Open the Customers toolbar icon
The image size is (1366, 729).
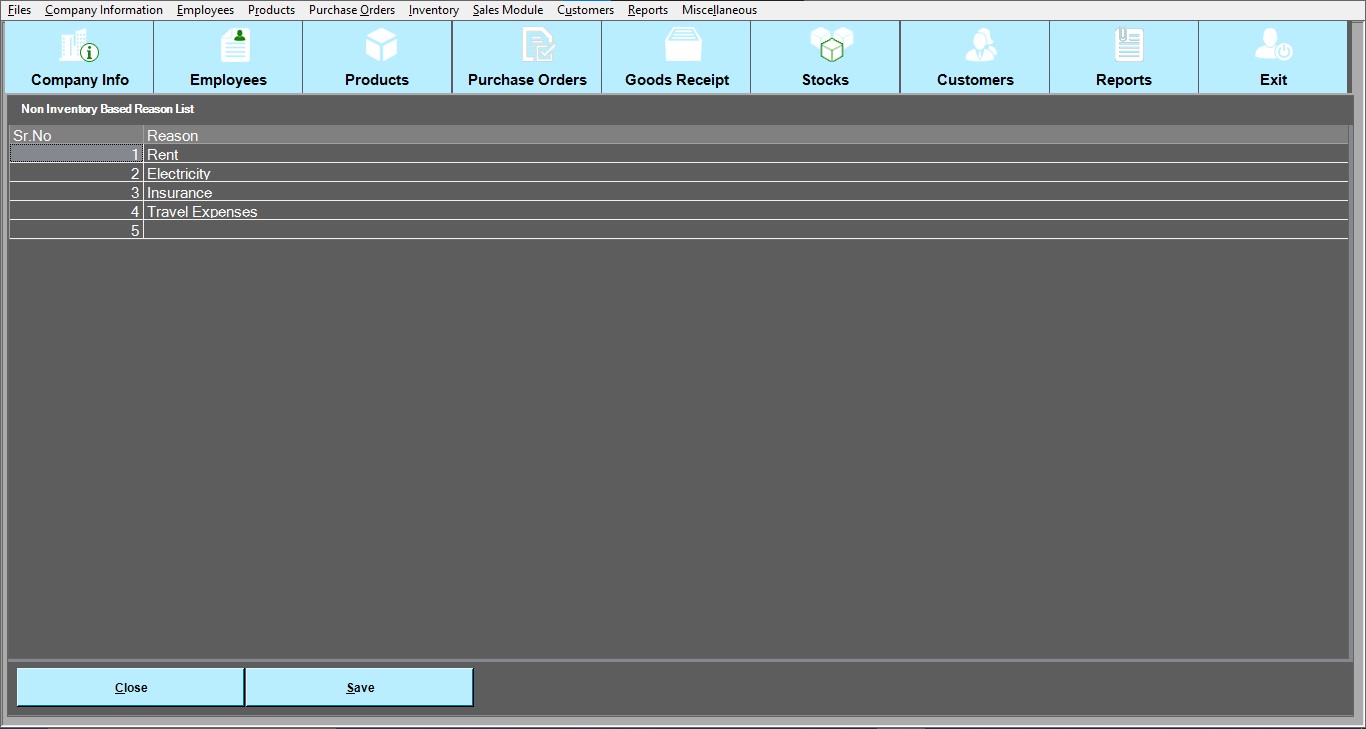tap(975, 47)
